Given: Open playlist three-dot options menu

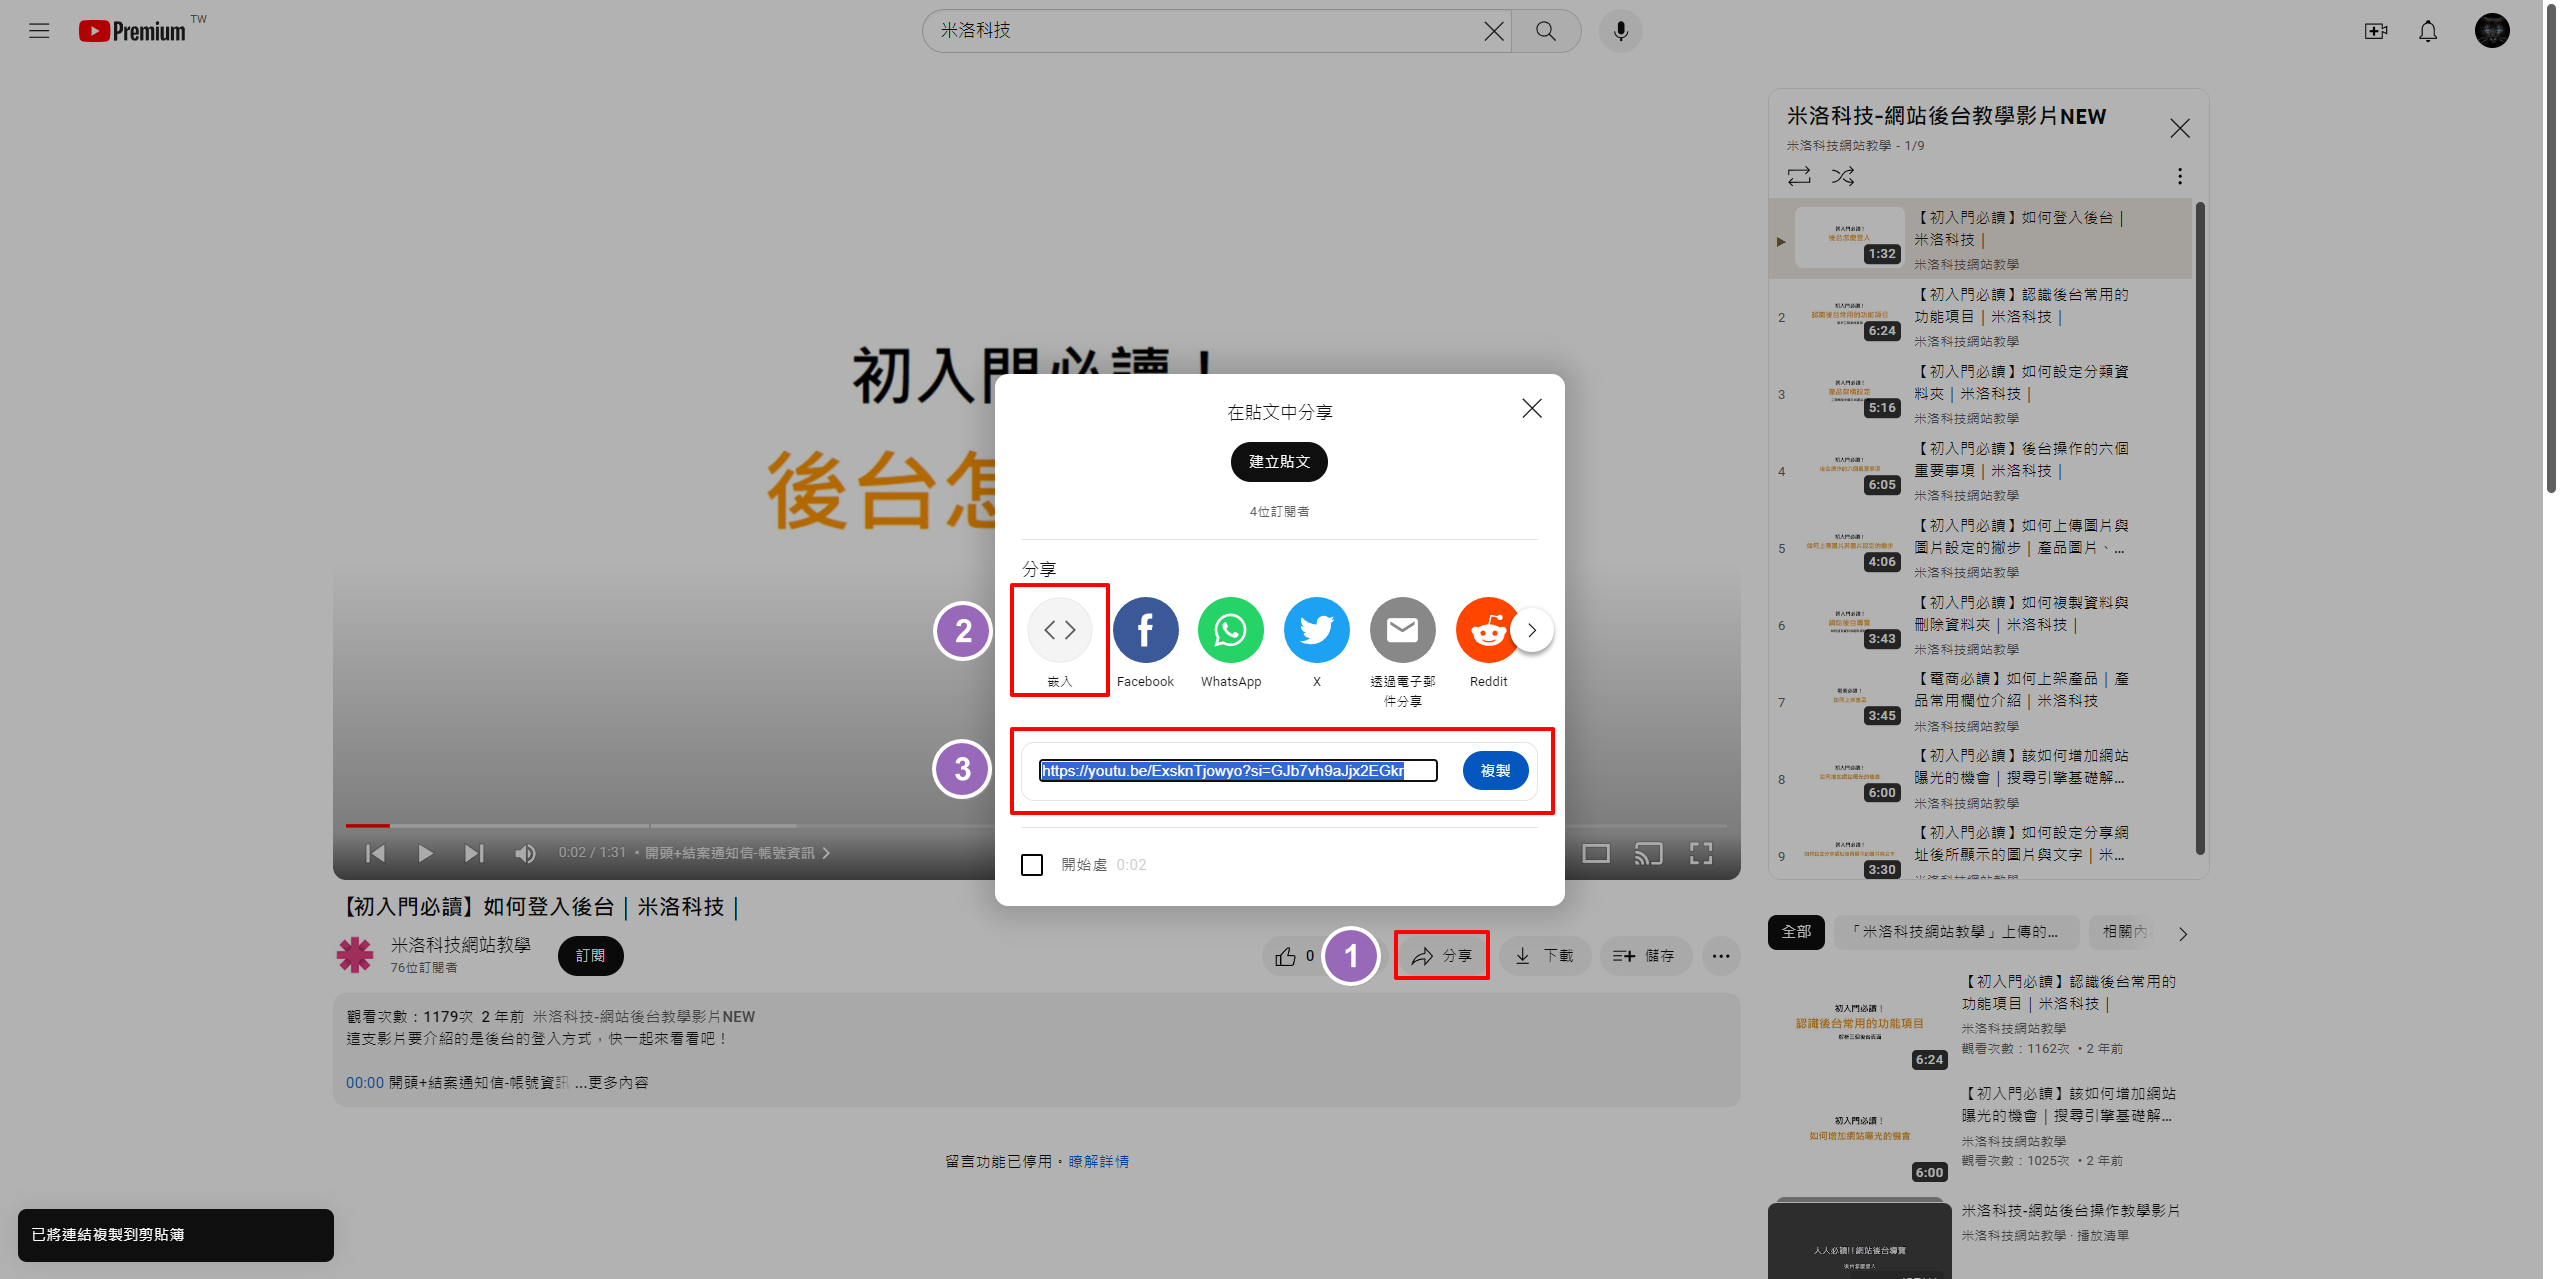Looking at the screenshot, I should (2180, 176).
